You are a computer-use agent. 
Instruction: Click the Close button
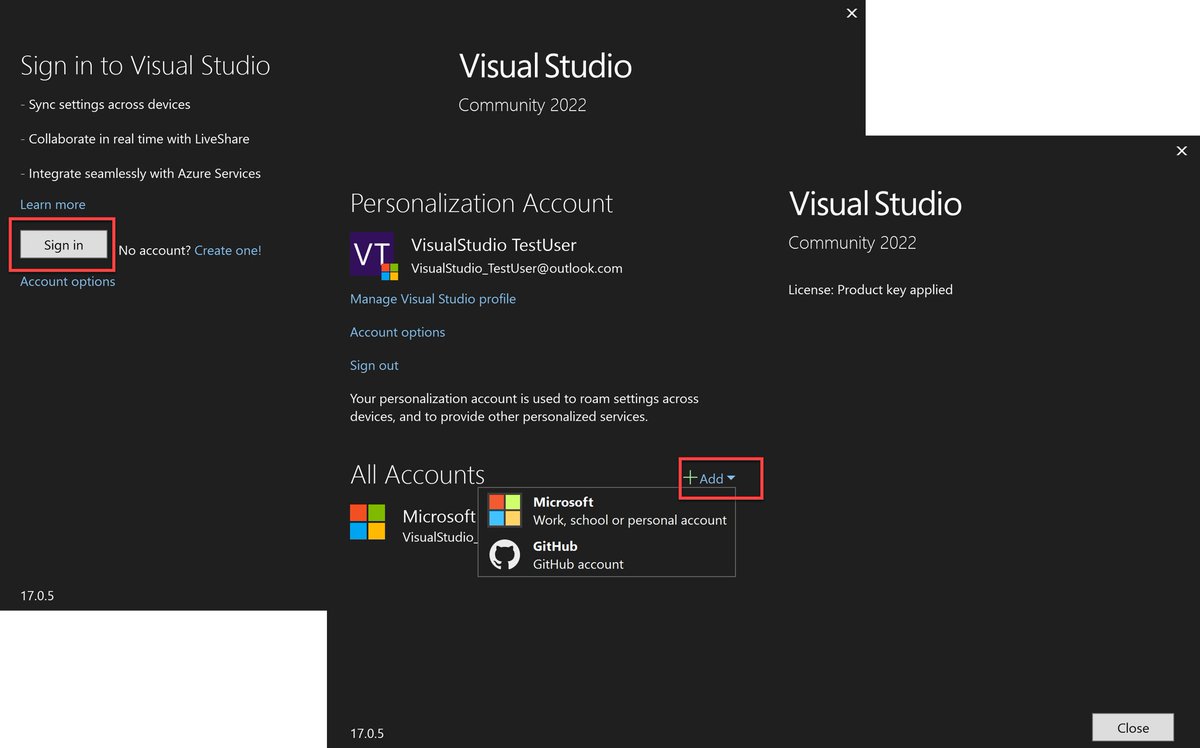[1133, 727]
